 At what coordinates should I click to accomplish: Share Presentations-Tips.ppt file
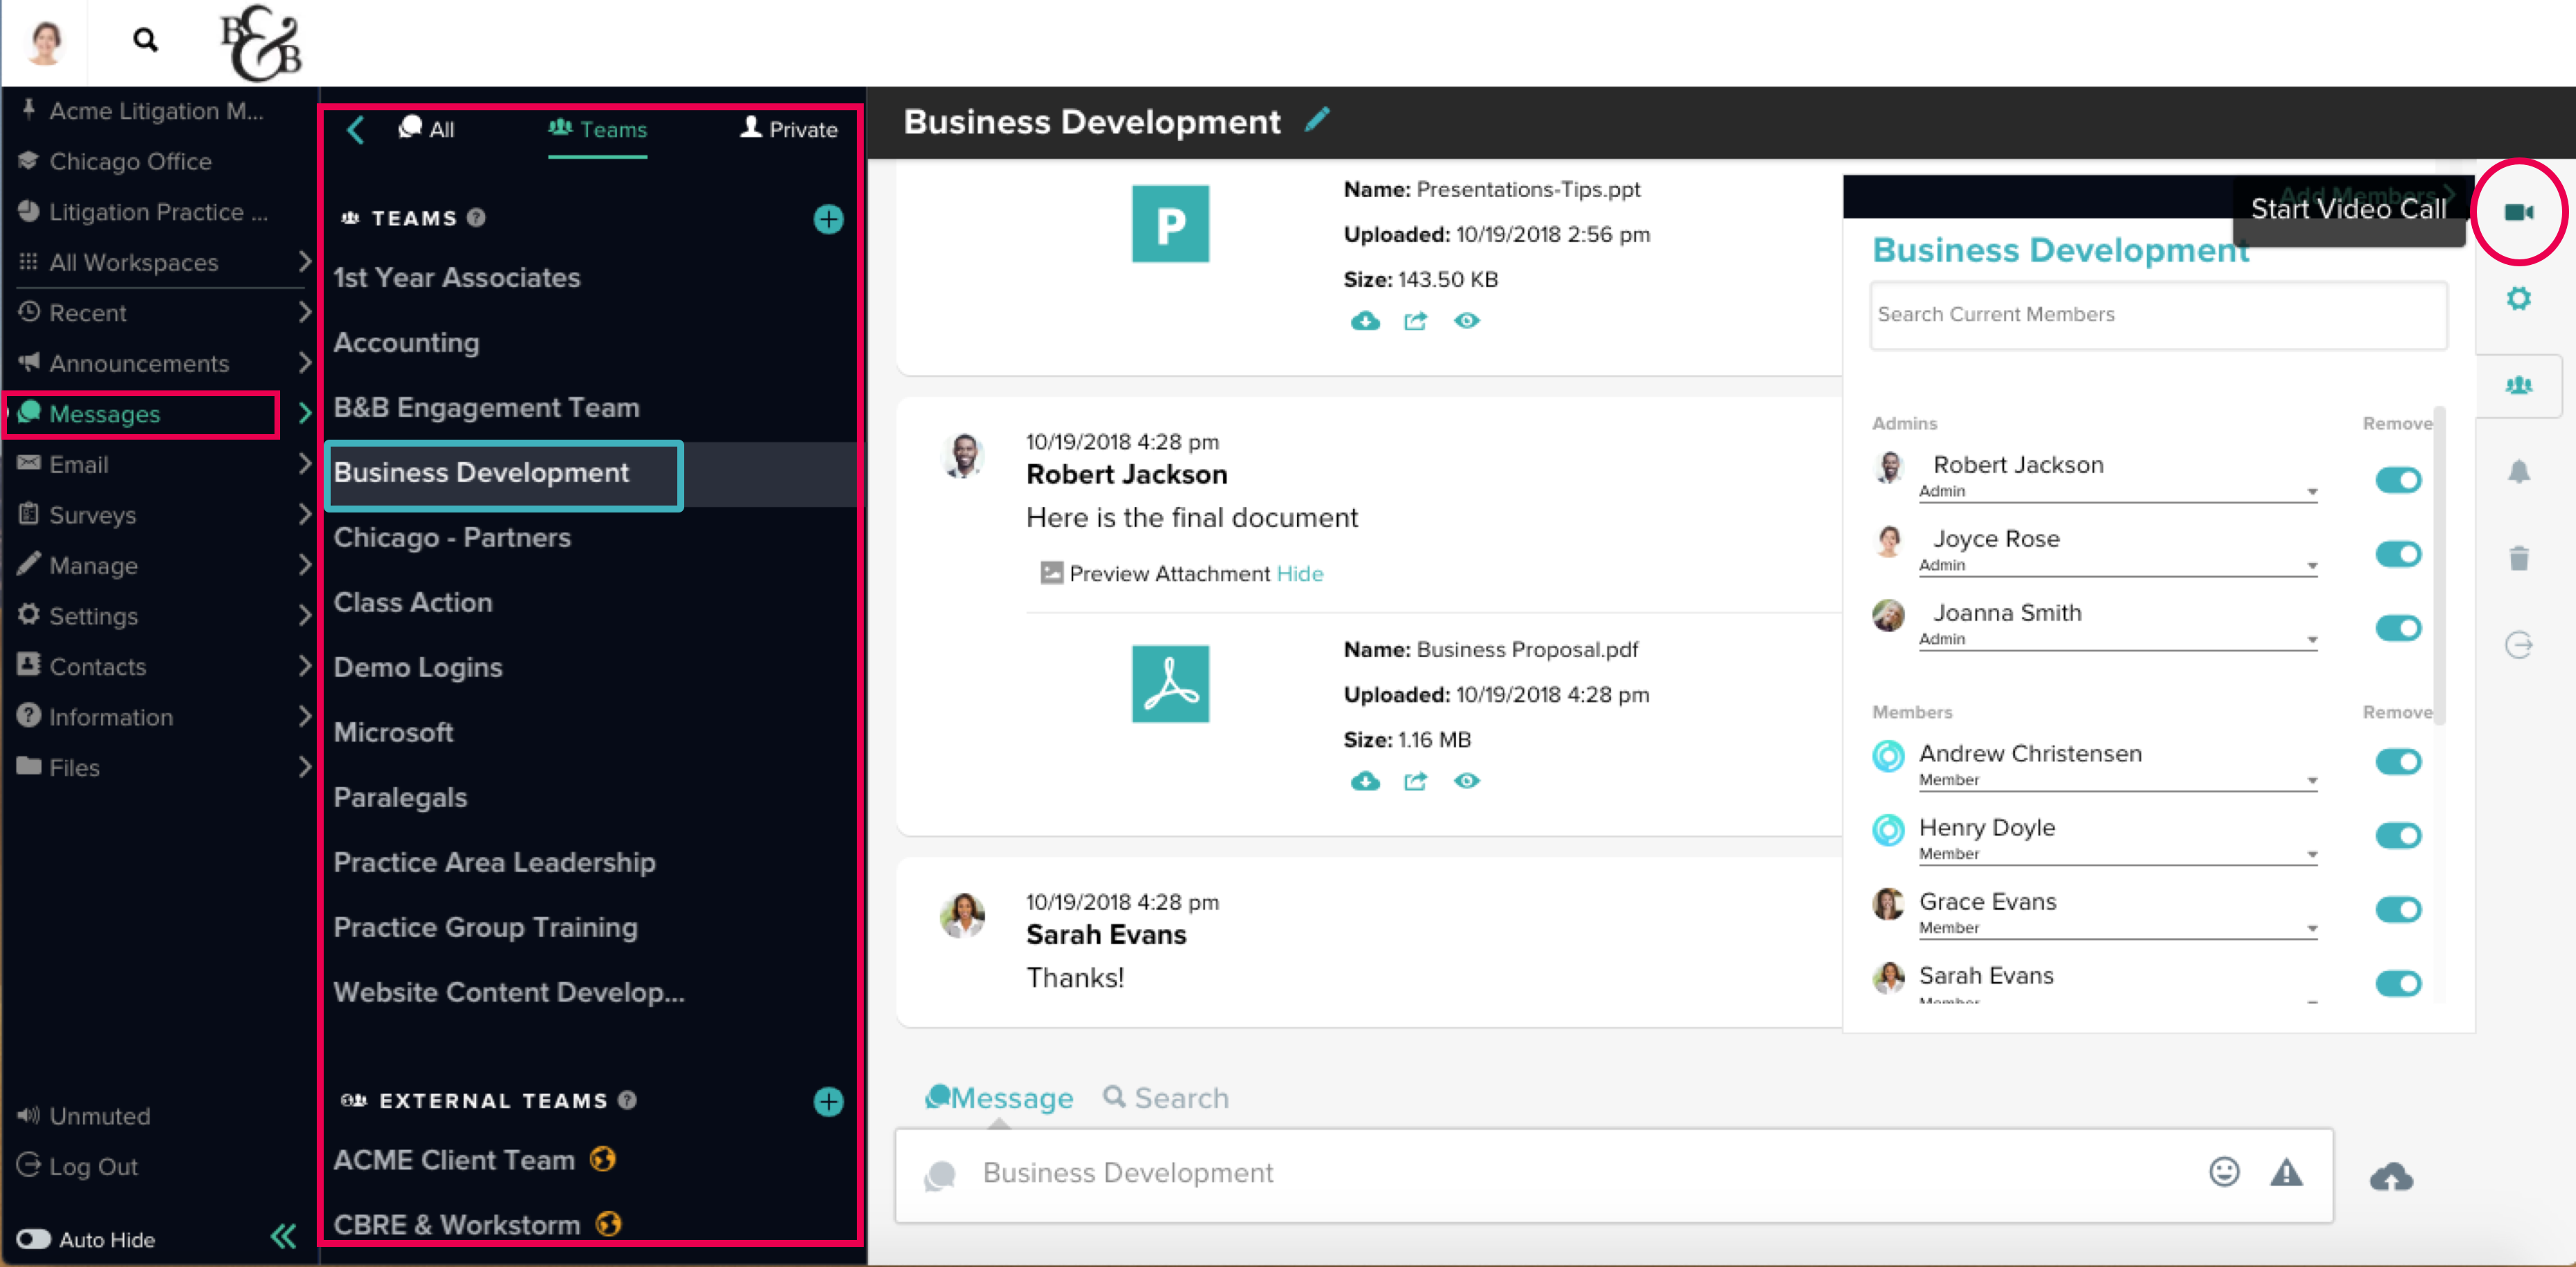point(1415,321)
